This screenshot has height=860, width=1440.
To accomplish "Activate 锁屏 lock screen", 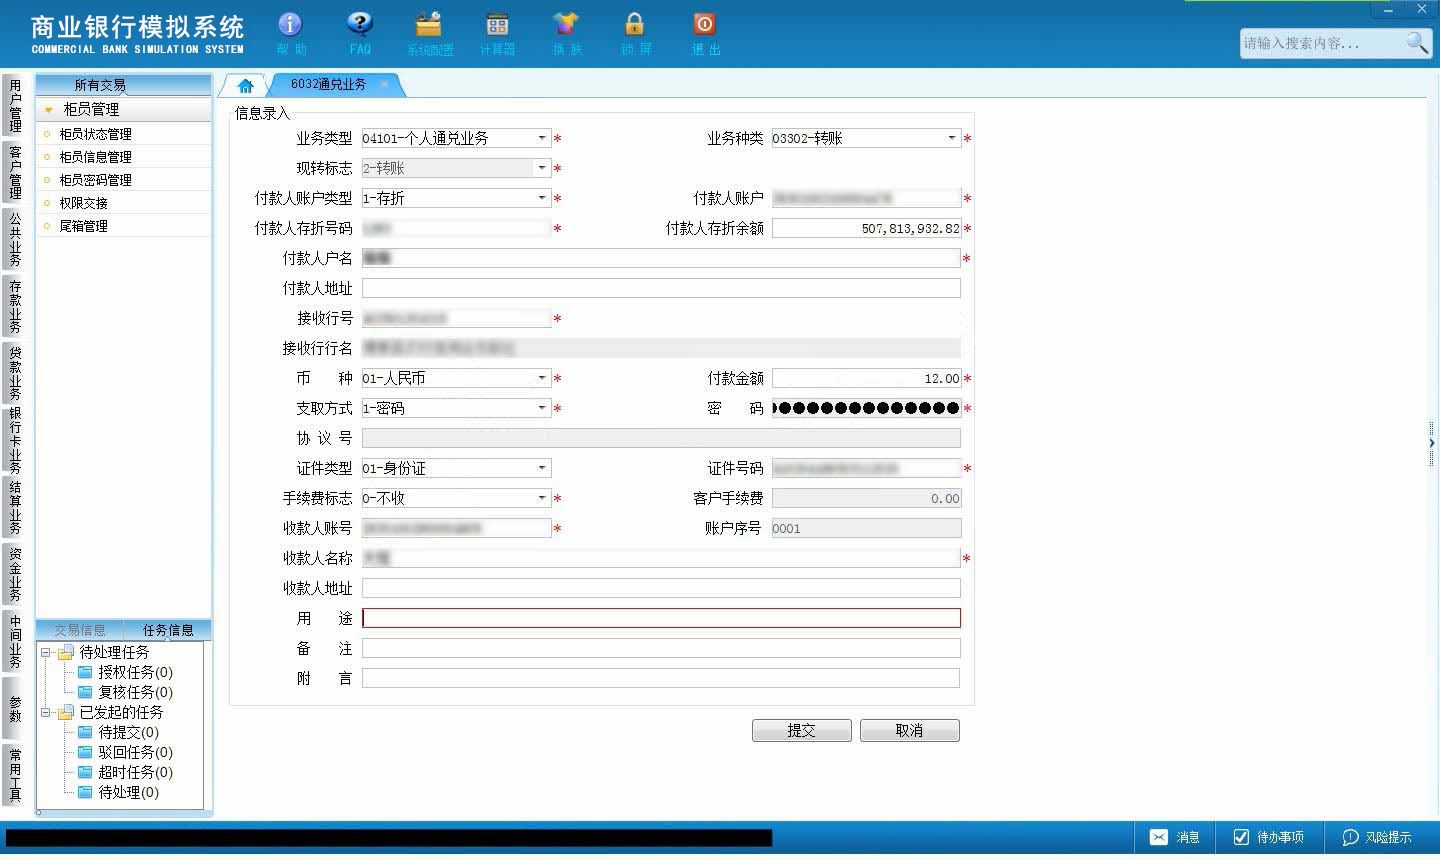I will pyautogui.click(x=635, y=33).
